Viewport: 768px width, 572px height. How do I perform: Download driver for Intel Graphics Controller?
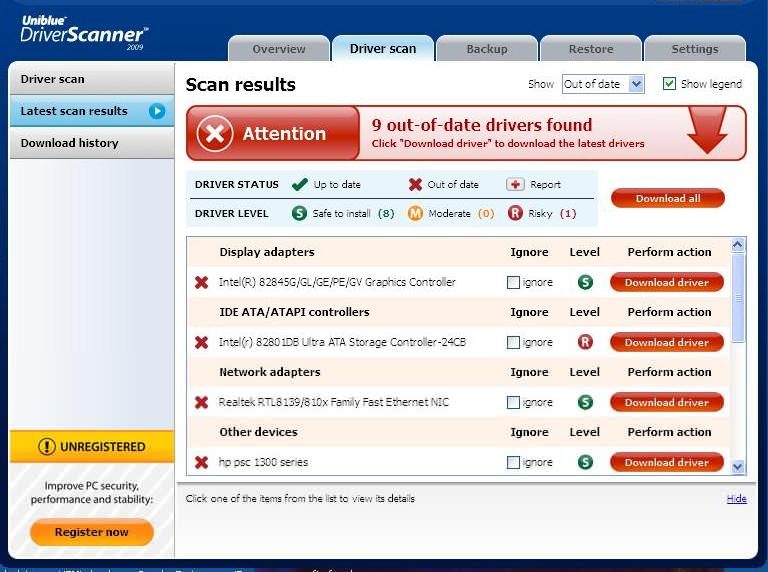(x=667, y=283)
